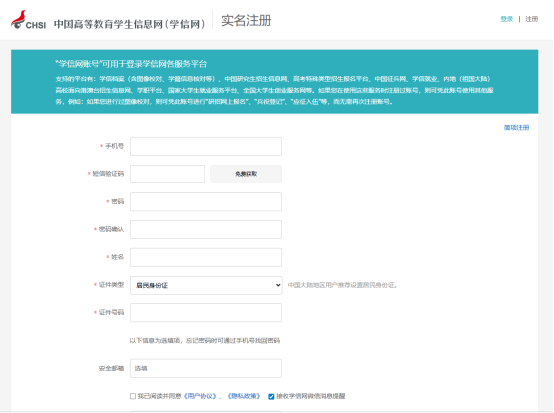Open the 注册 register link
Screen dimensions: 554x413
pos(531,19)
